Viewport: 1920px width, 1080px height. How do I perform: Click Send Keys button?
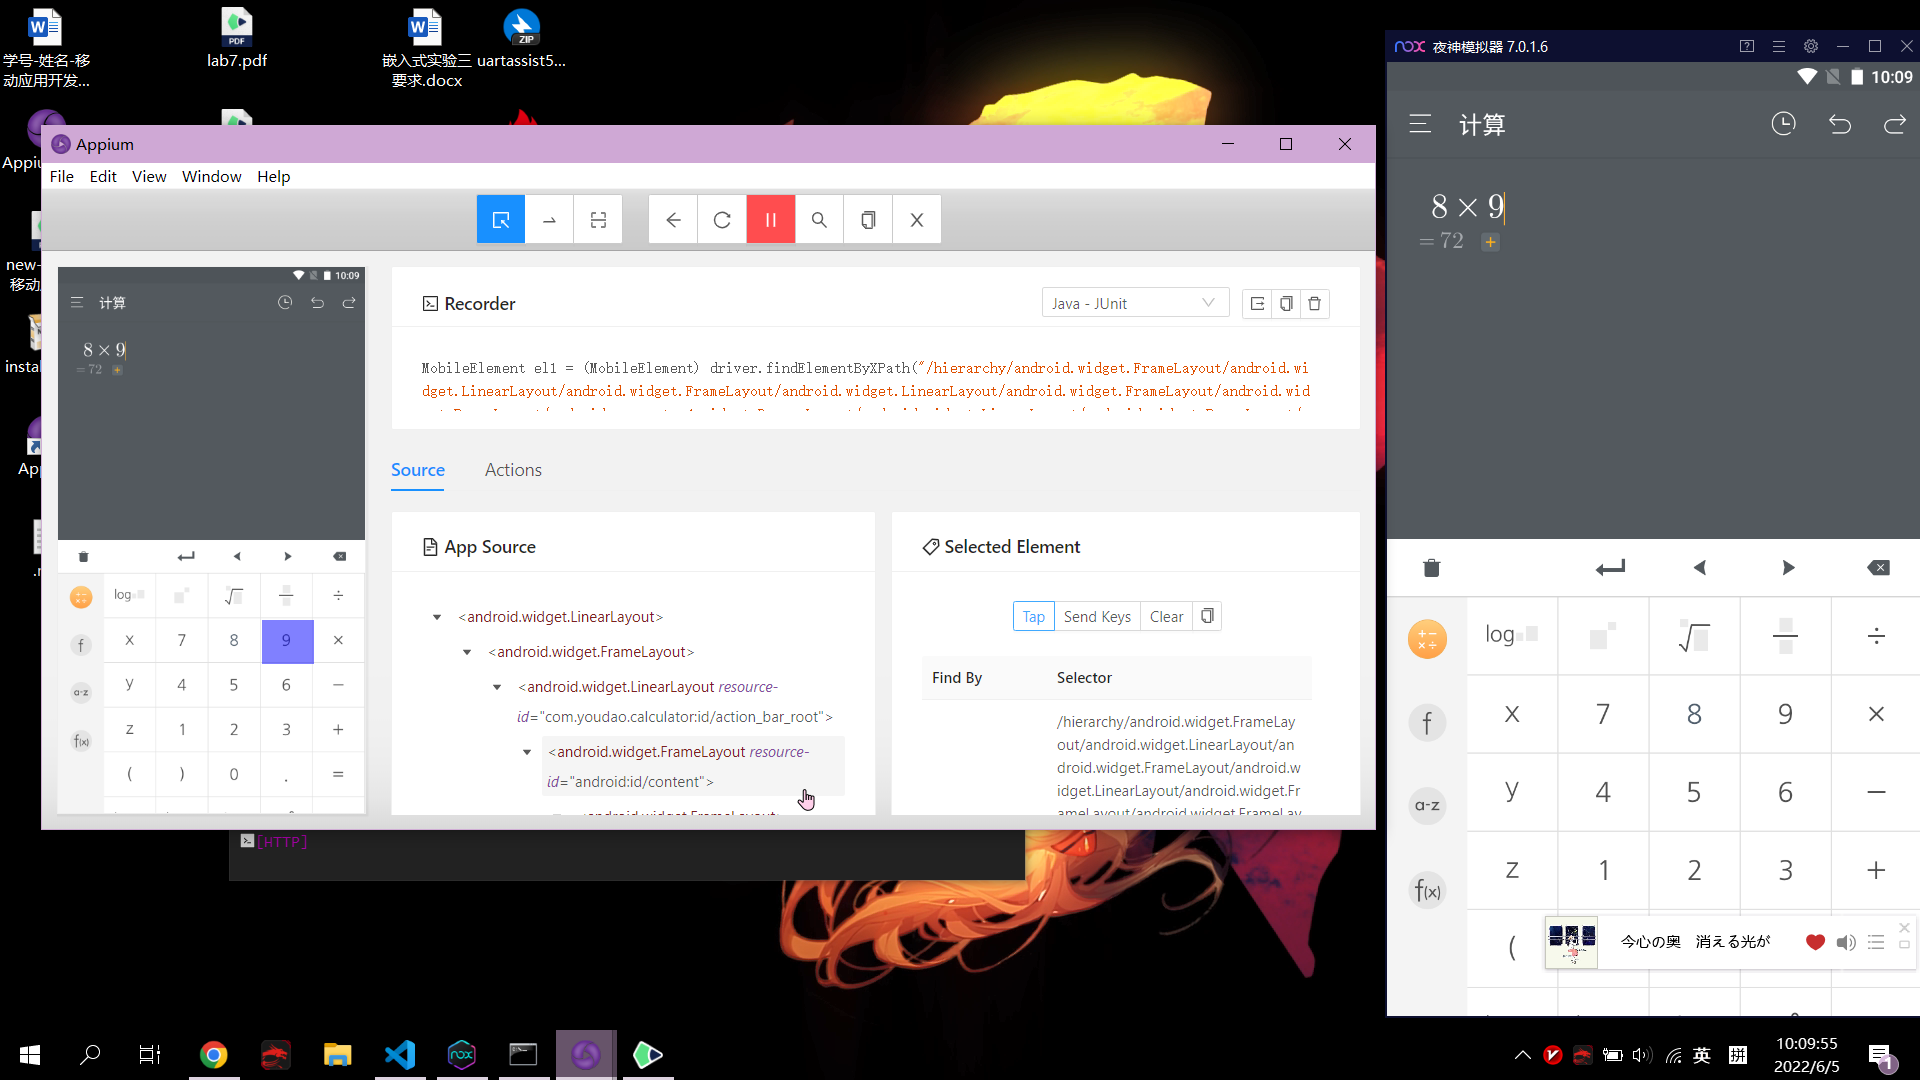[x=1097, y=617]
